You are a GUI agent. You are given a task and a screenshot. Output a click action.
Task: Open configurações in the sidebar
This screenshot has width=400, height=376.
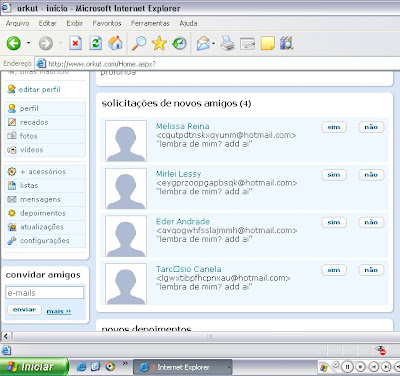pyautogui.click(x=45, y=240)
